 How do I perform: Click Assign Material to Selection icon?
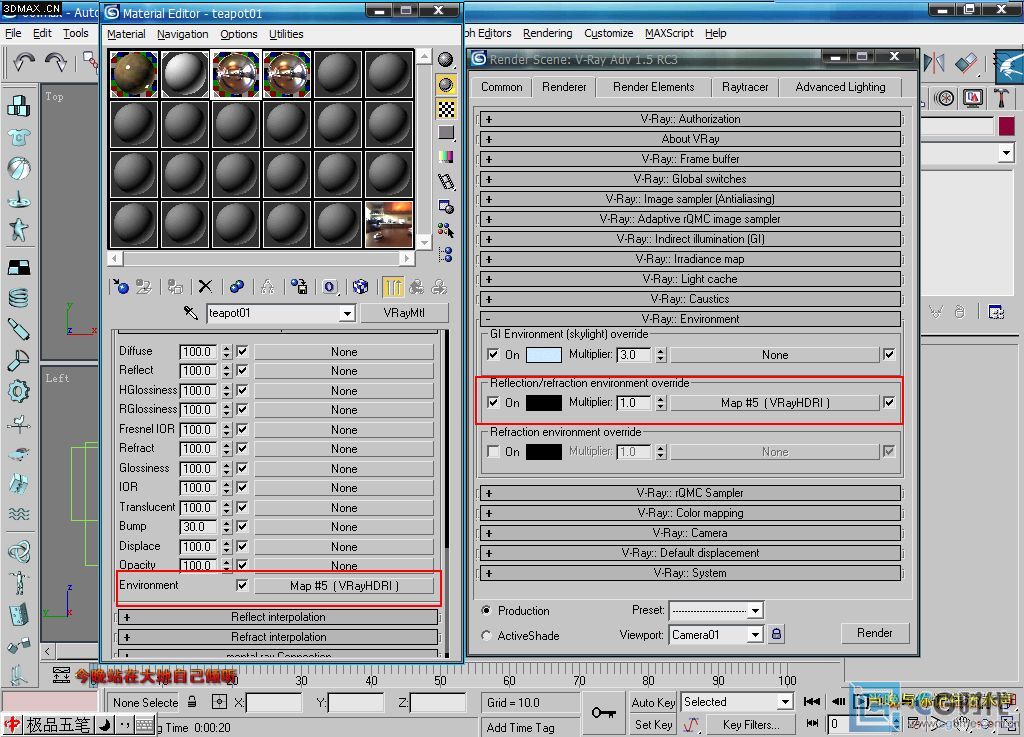[174, 287]
